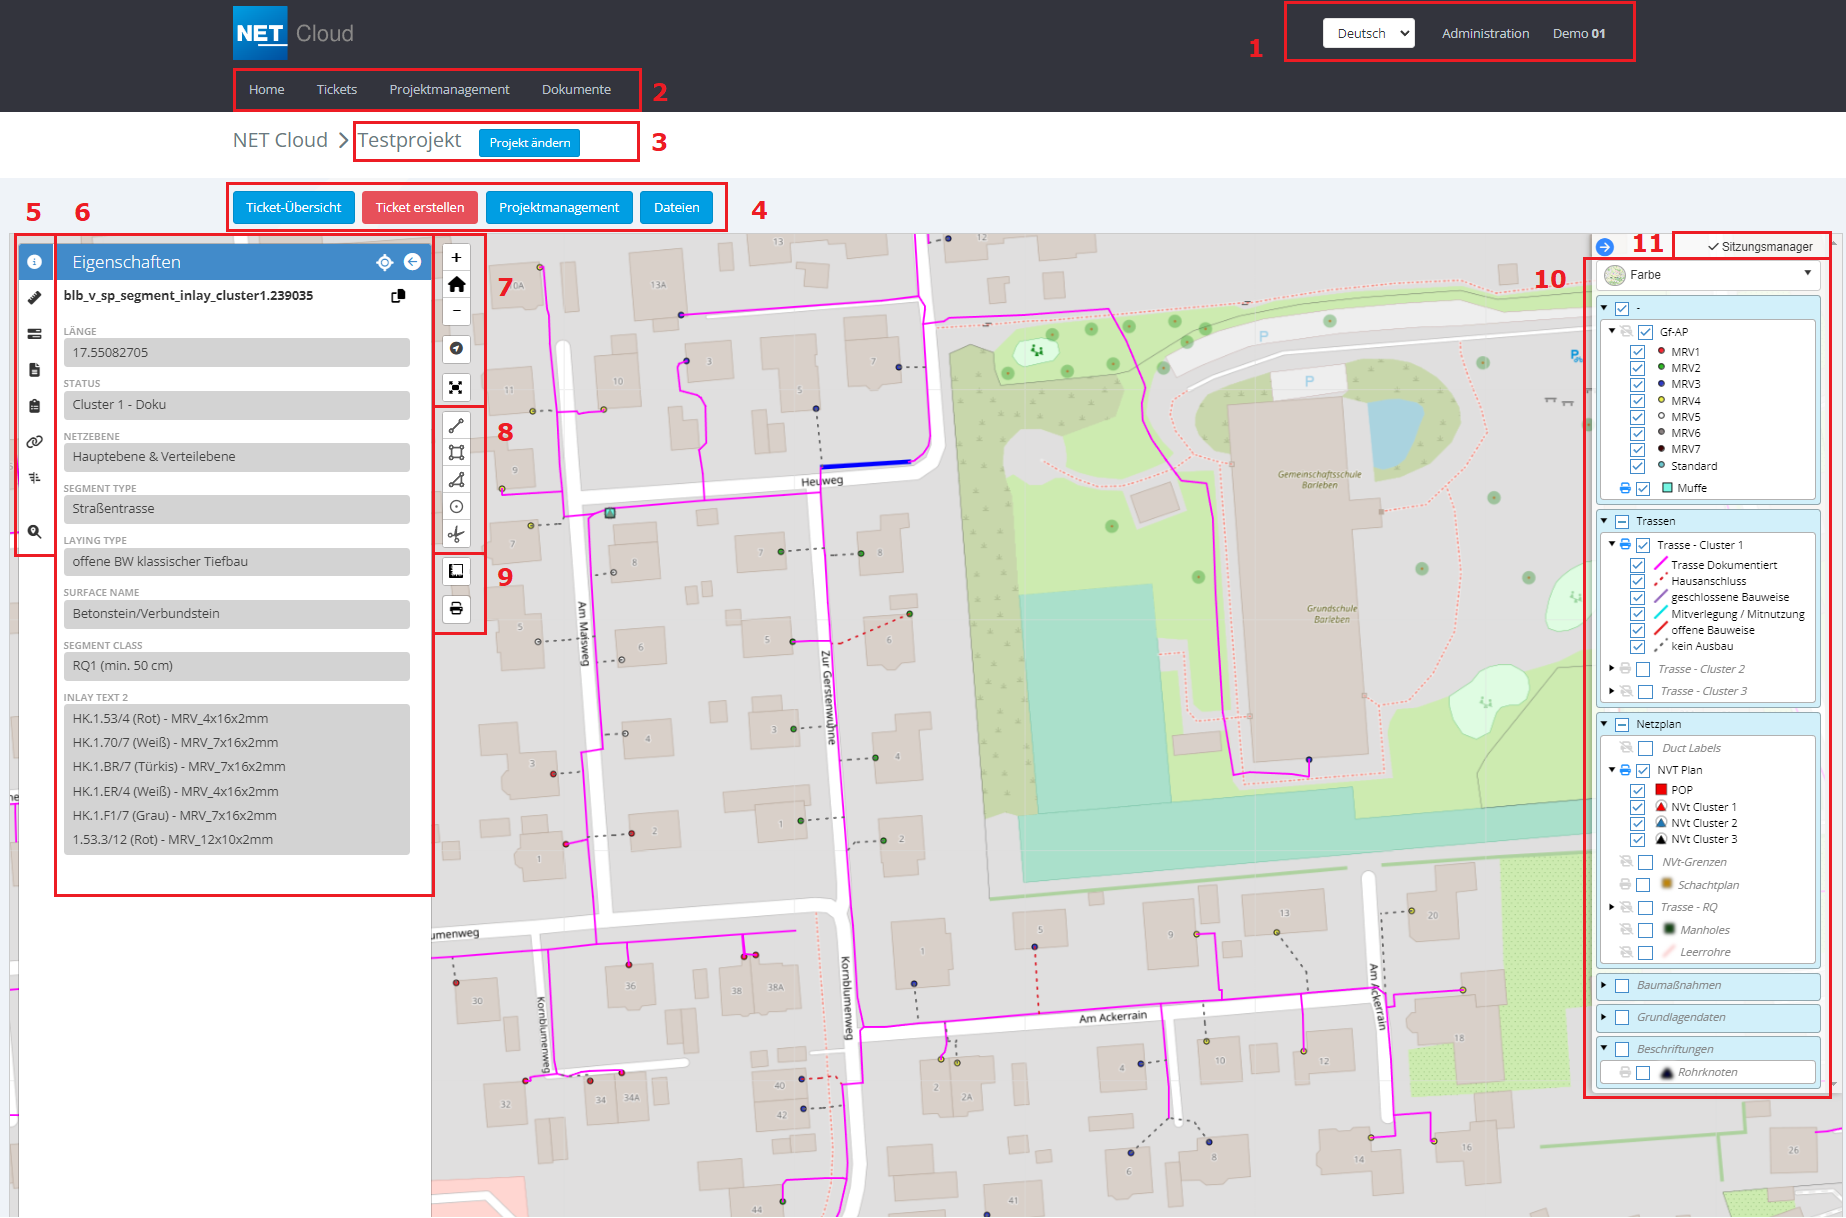The width and height of the screenshot is (1846, 1218).
Task: Click the scissors cut tool icon
Action: pos(456,534)
